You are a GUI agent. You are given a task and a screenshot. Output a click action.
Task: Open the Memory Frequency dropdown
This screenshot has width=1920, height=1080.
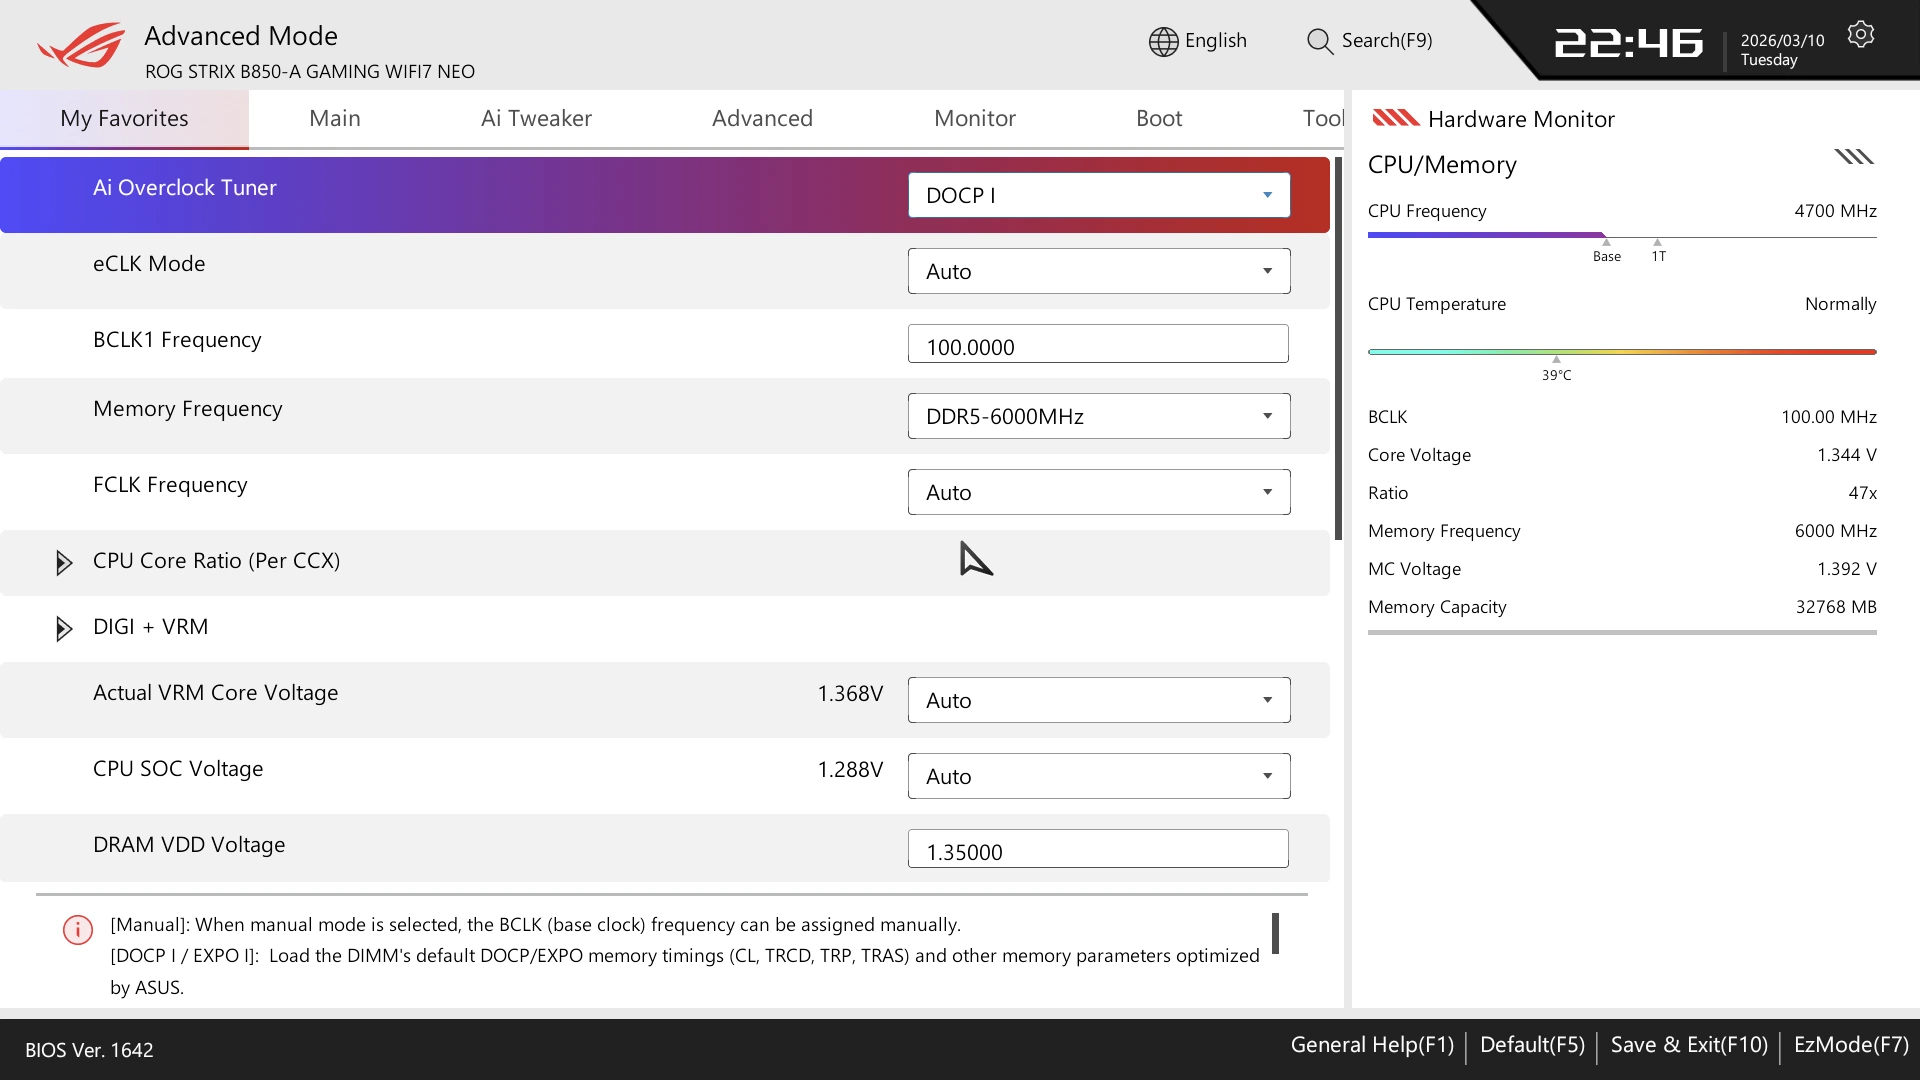point(1098,416)
